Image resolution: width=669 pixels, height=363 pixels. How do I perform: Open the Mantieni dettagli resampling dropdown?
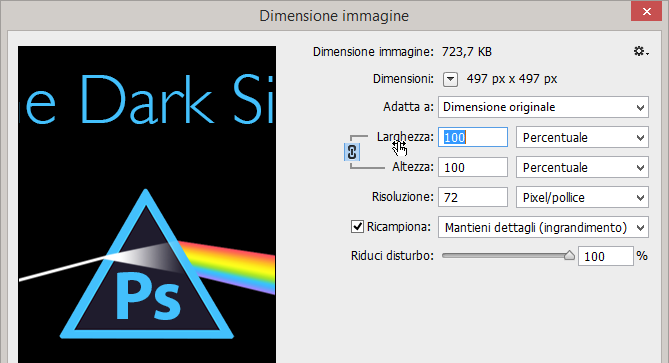click(x=543, y=227)
